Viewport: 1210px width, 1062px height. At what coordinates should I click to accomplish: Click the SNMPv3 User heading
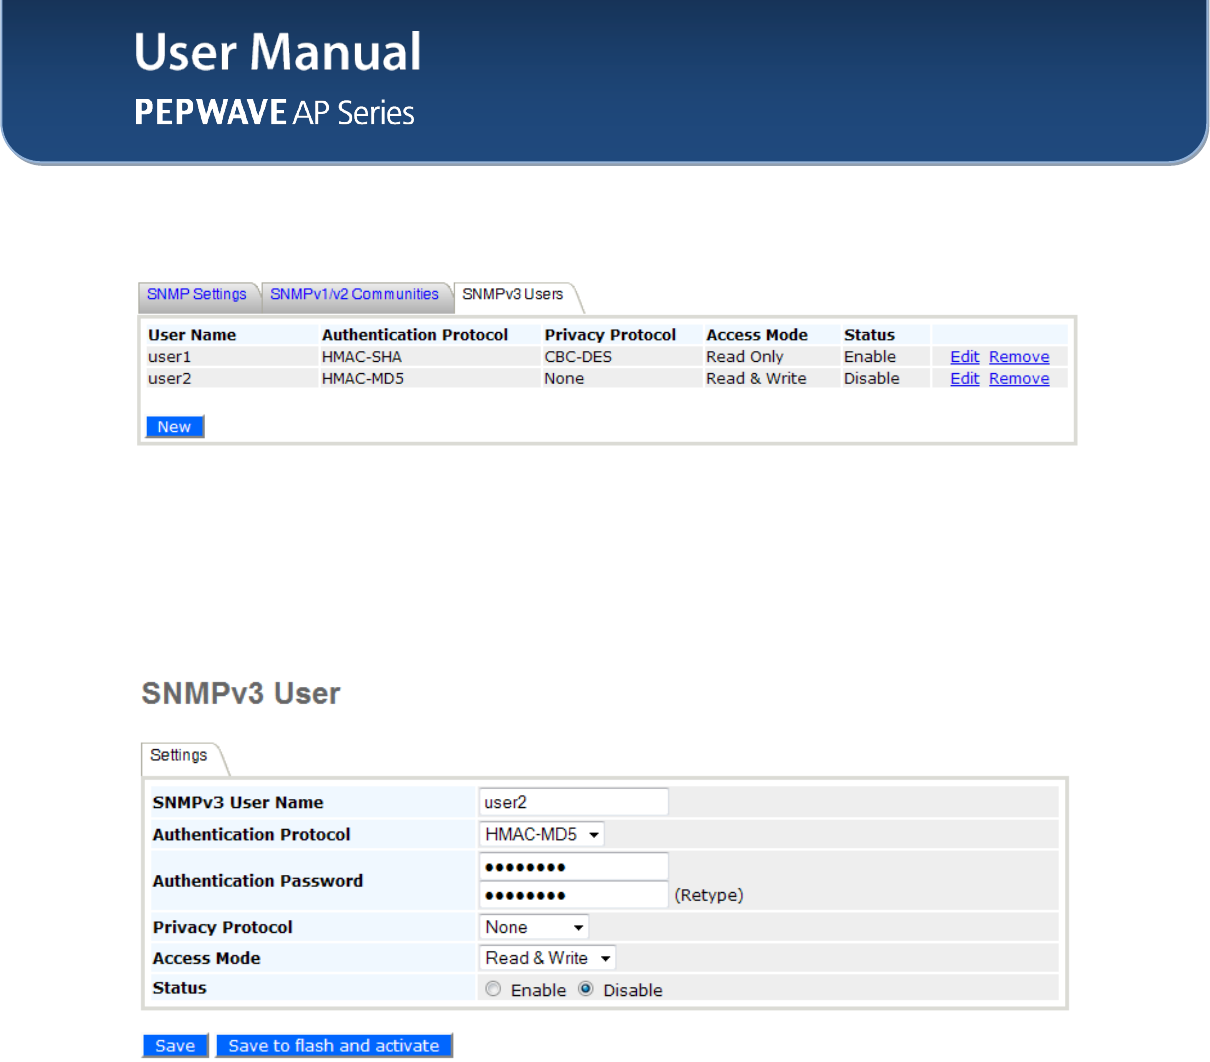click(241, 693)
